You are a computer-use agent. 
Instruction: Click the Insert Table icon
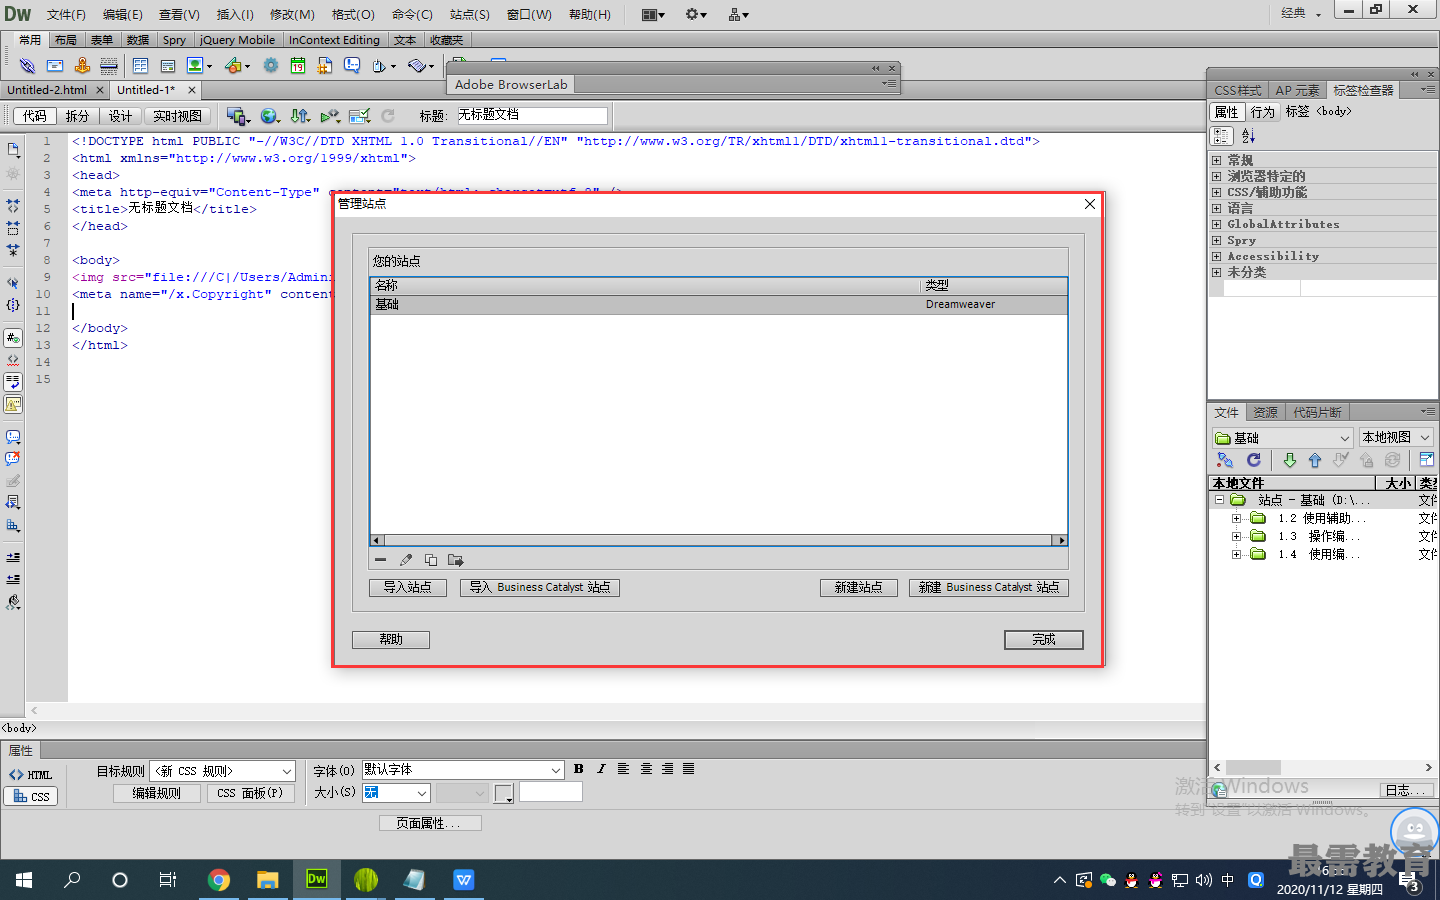click(x=140, y=66)
